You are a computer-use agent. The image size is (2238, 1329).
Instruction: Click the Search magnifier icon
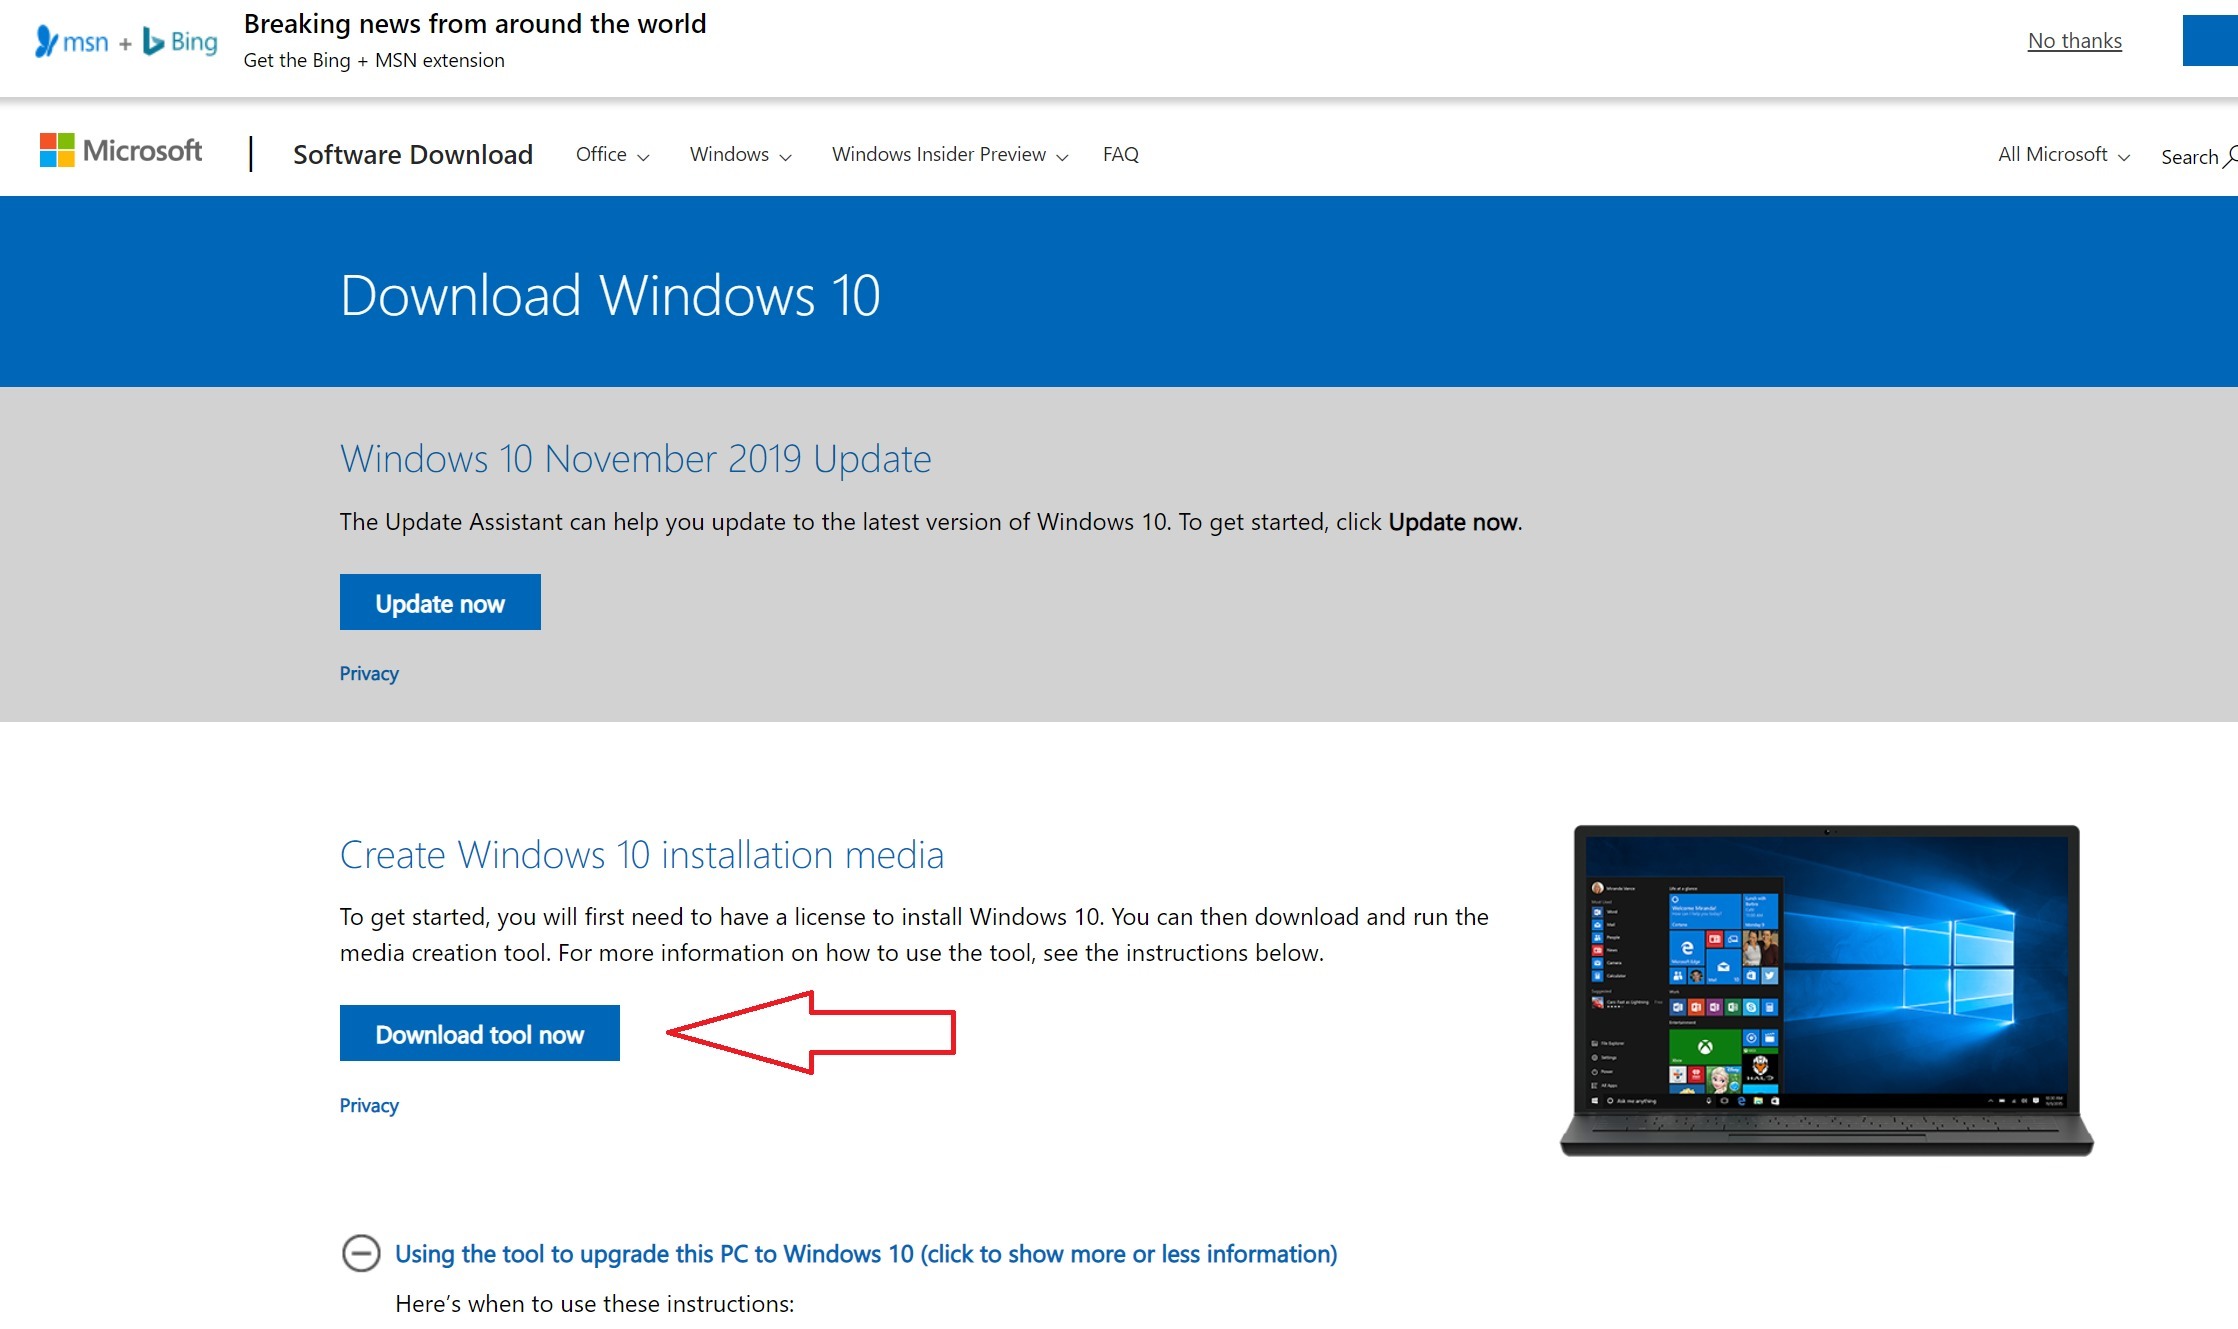pyautogui.click(x=2230, y=157)
